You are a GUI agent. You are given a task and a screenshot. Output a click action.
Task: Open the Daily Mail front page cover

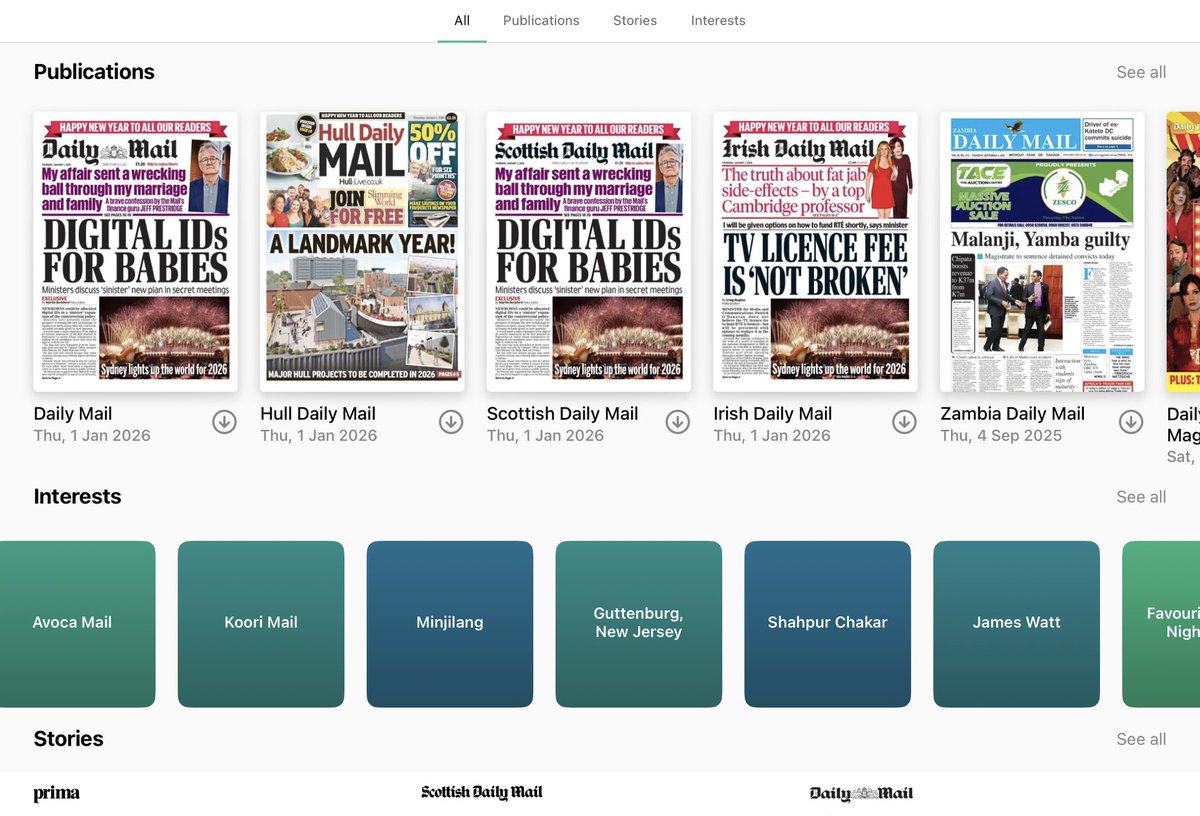pyautogui.click(x=136, y=251)
